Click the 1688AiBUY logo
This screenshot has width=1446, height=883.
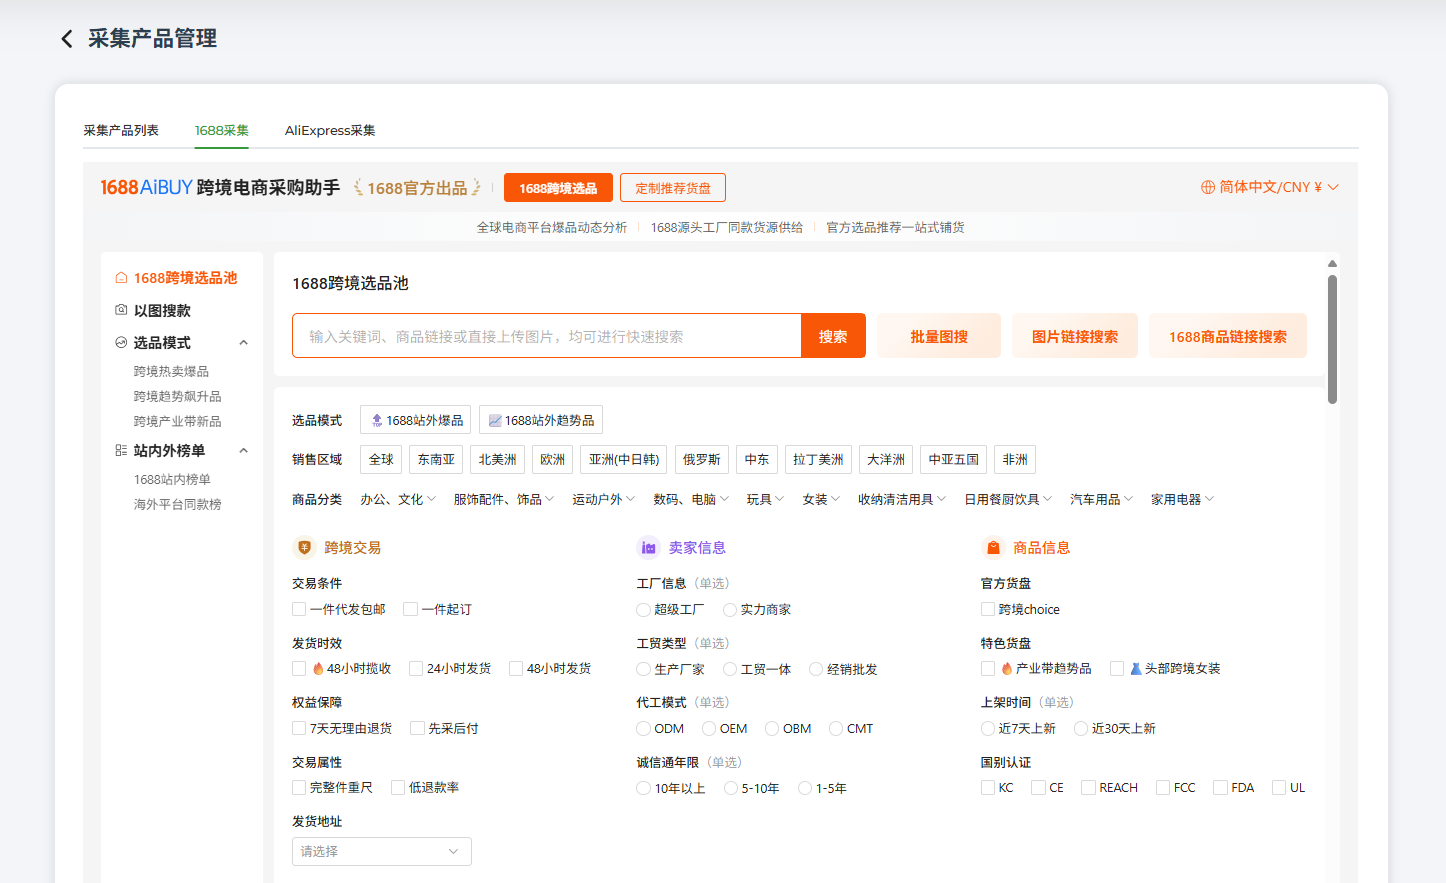pos(146,187)
